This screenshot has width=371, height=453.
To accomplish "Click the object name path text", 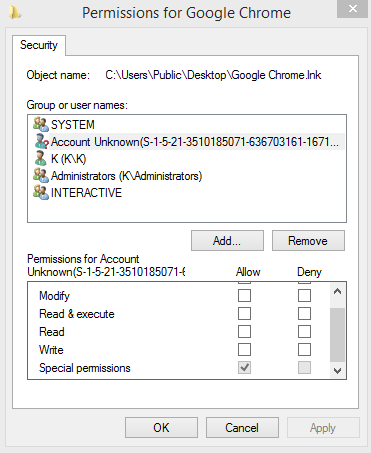I will [x=213, y=75].
